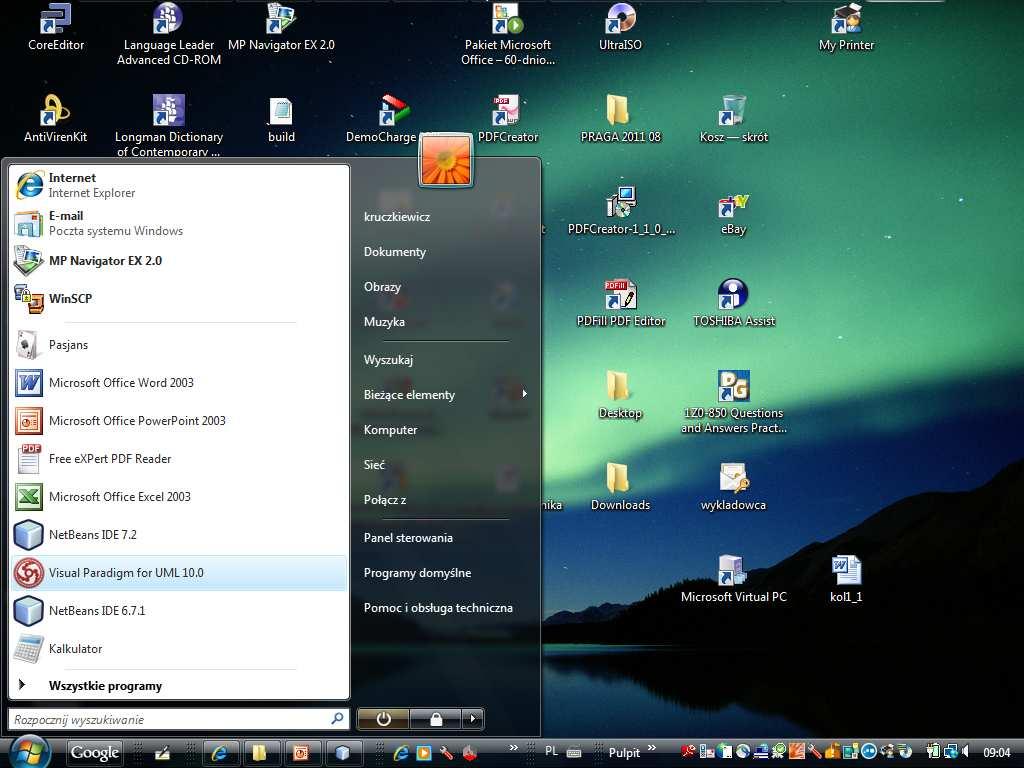Select the PRAGA 2011 08 folder
The image size is (1024, 768).
[x=620, y=119]
